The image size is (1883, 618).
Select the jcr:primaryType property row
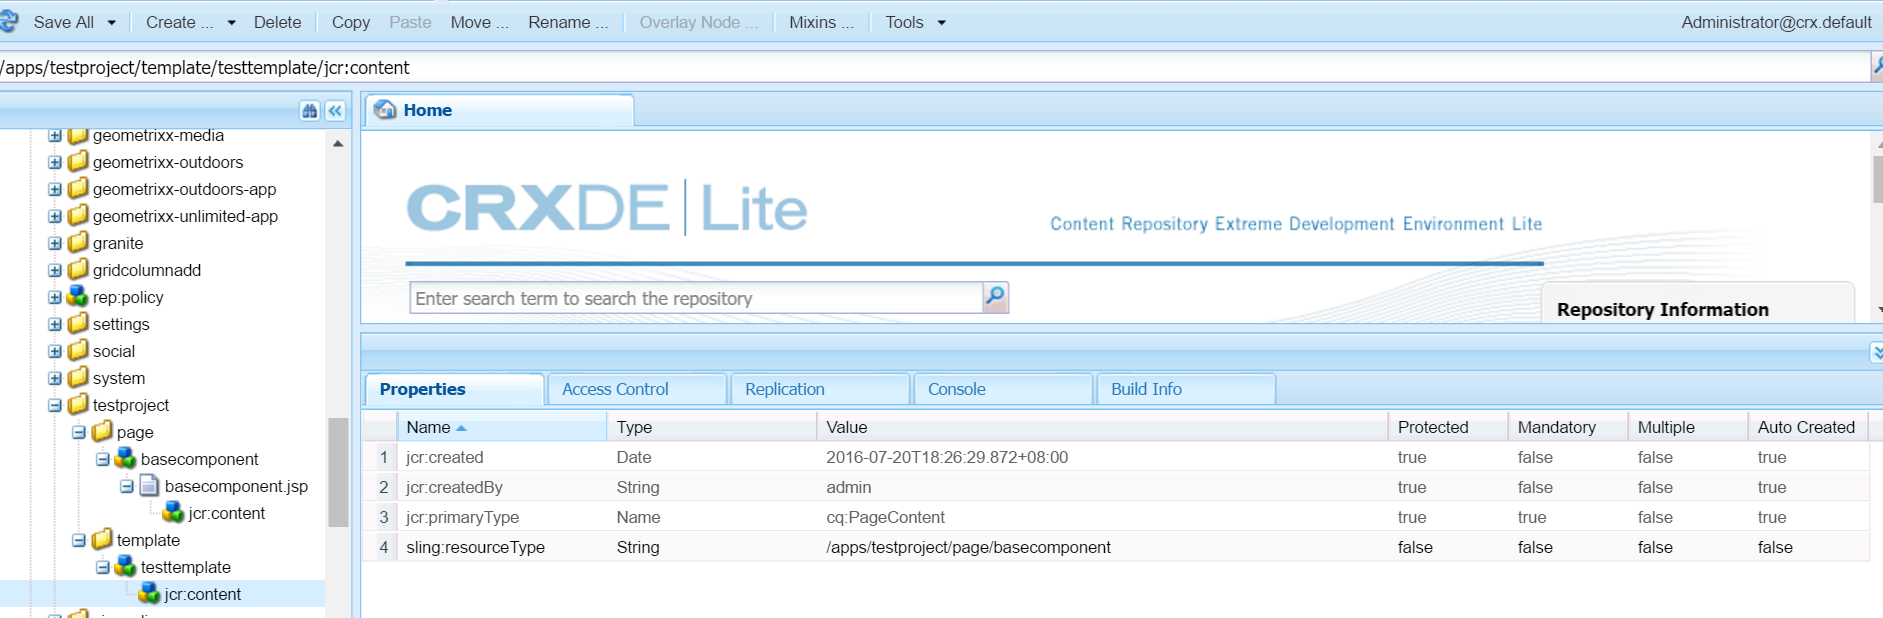[x=1115, y=517]
